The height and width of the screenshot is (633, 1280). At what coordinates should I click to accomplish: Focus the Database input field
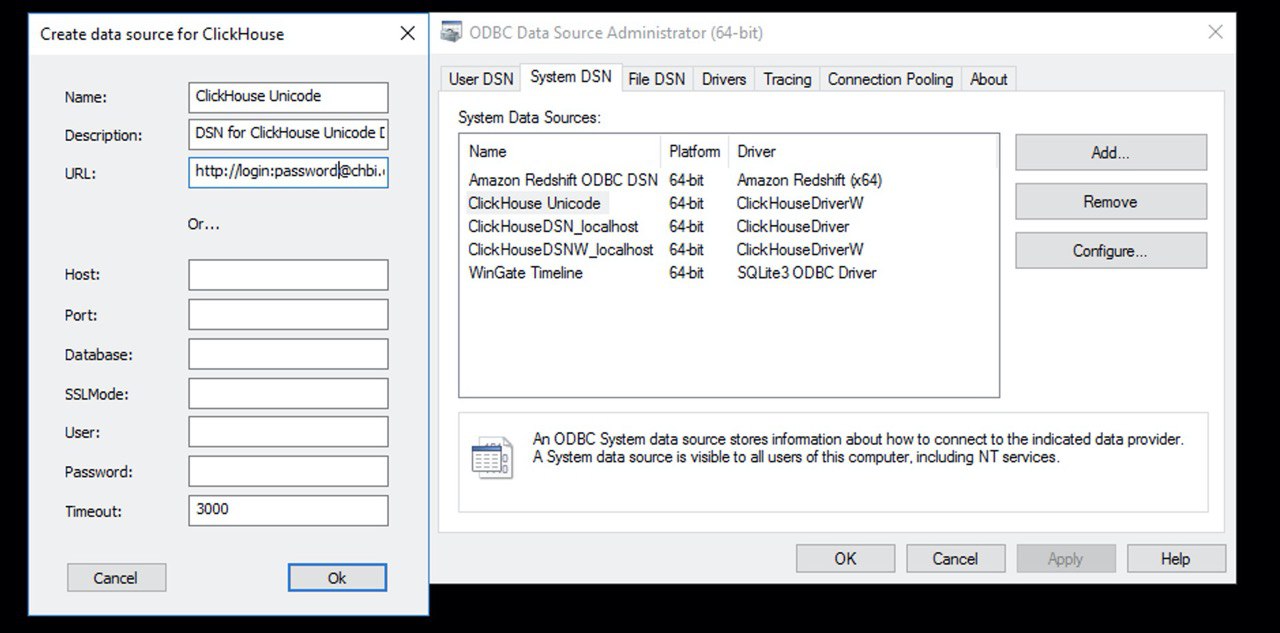coord(288,354)
